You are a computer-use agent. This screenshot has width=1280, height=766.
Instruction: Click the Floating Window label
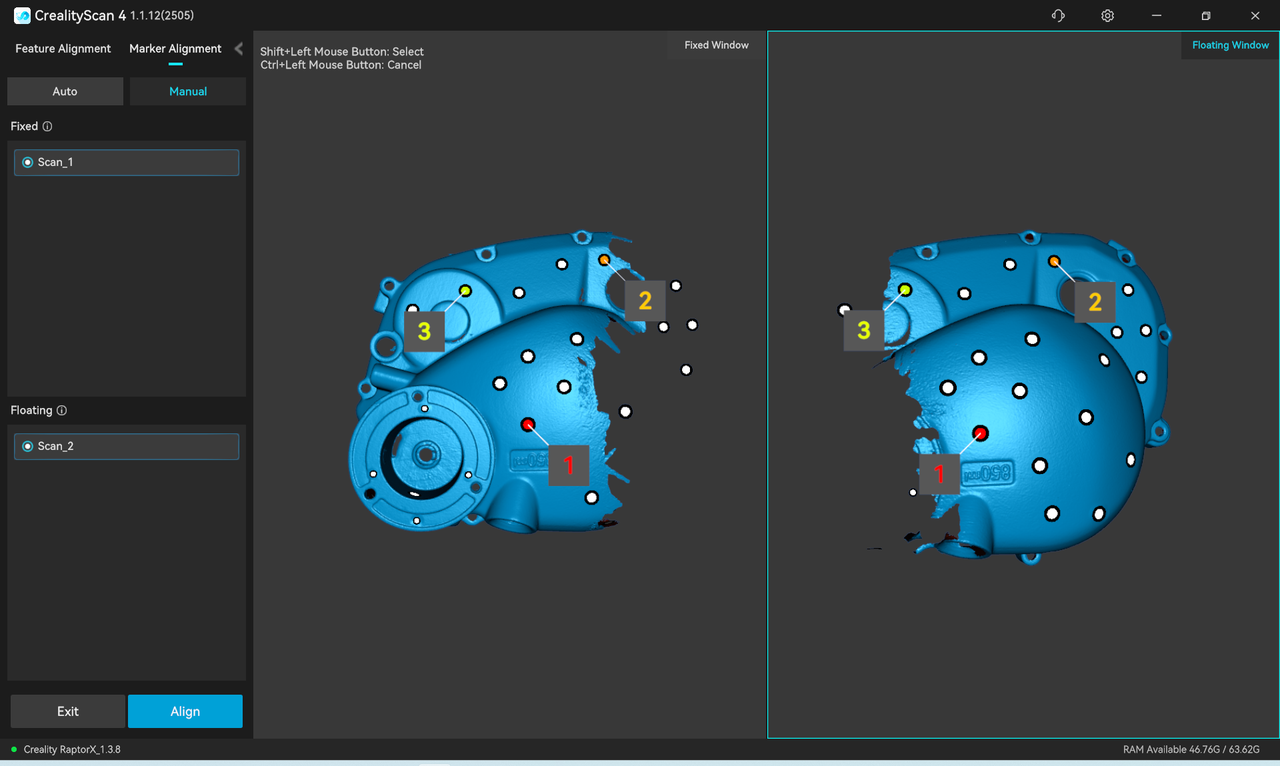point(1230,45)
